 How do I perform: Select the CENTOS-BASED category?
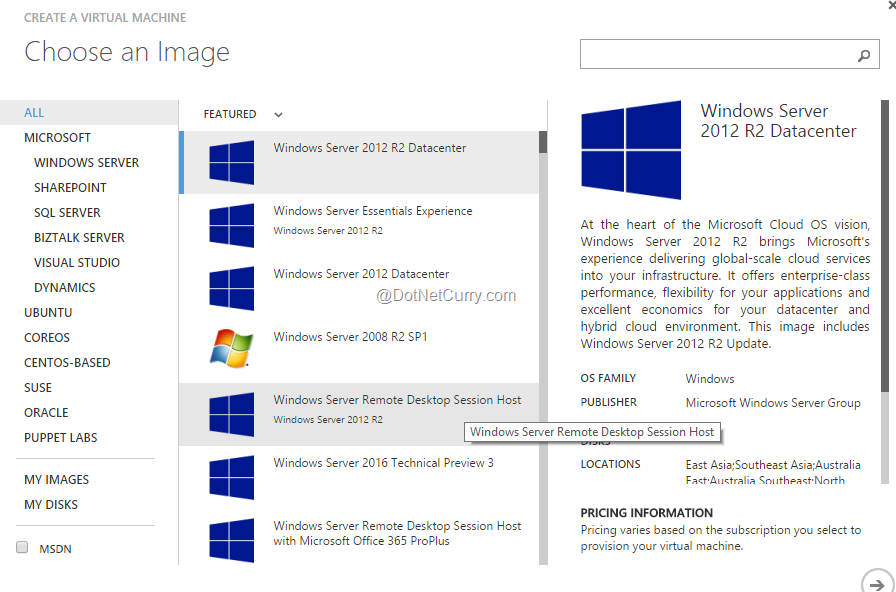[x=67, y=363]
